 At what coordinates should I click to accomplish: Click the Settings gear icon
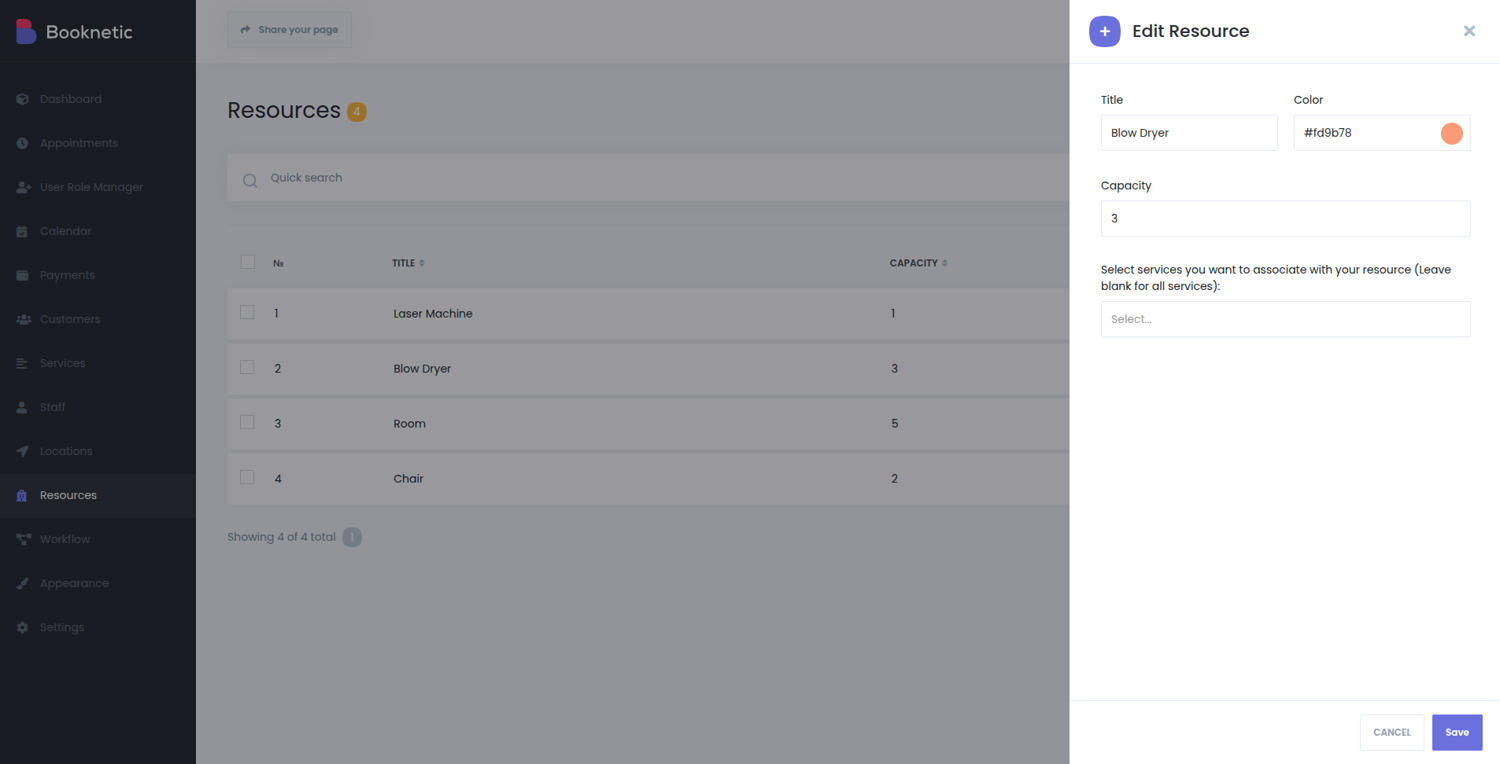(22, 627)
